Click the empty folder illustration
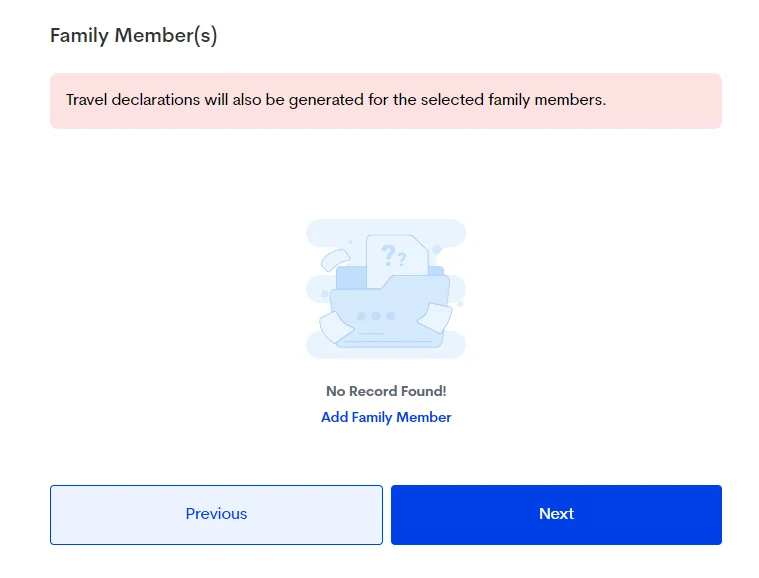The image size is (759, 578). 386,300
